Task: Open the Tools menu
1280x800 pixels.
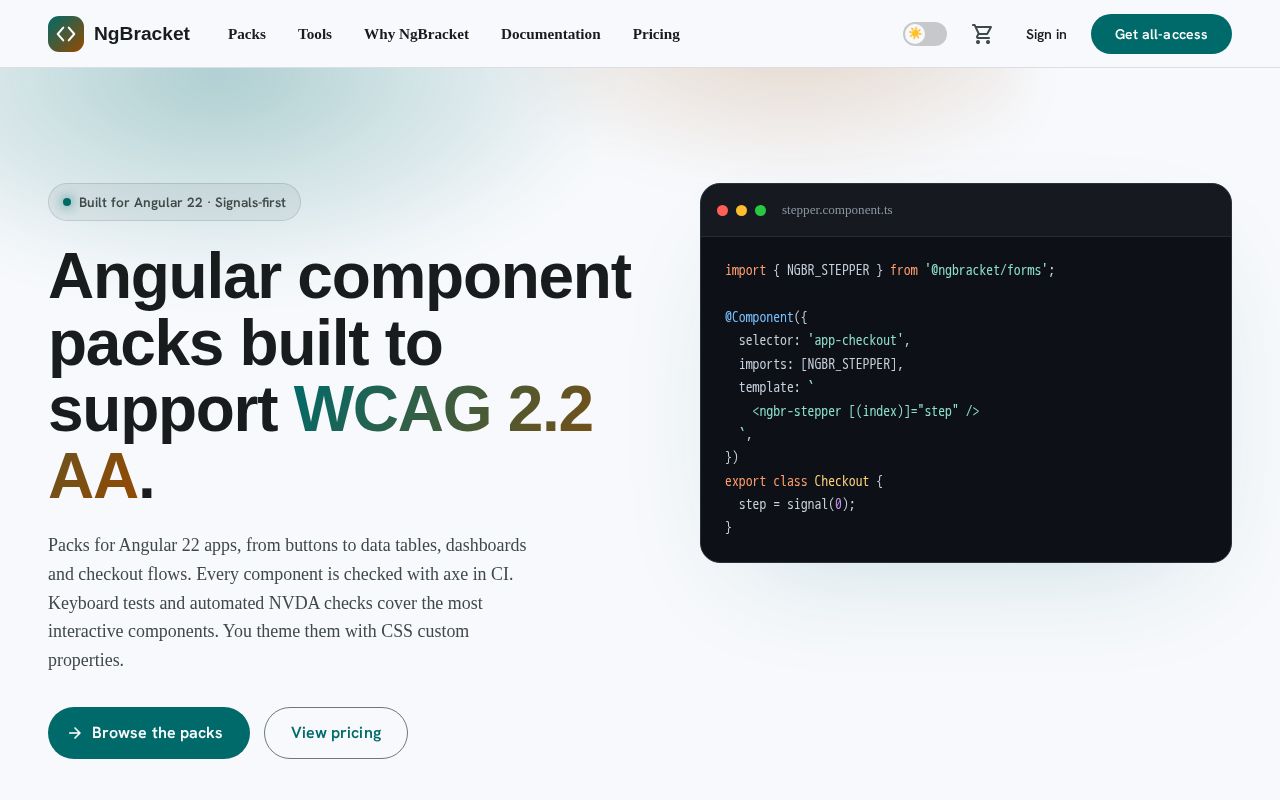Action: pyautogui.click(x=315, y=34)
